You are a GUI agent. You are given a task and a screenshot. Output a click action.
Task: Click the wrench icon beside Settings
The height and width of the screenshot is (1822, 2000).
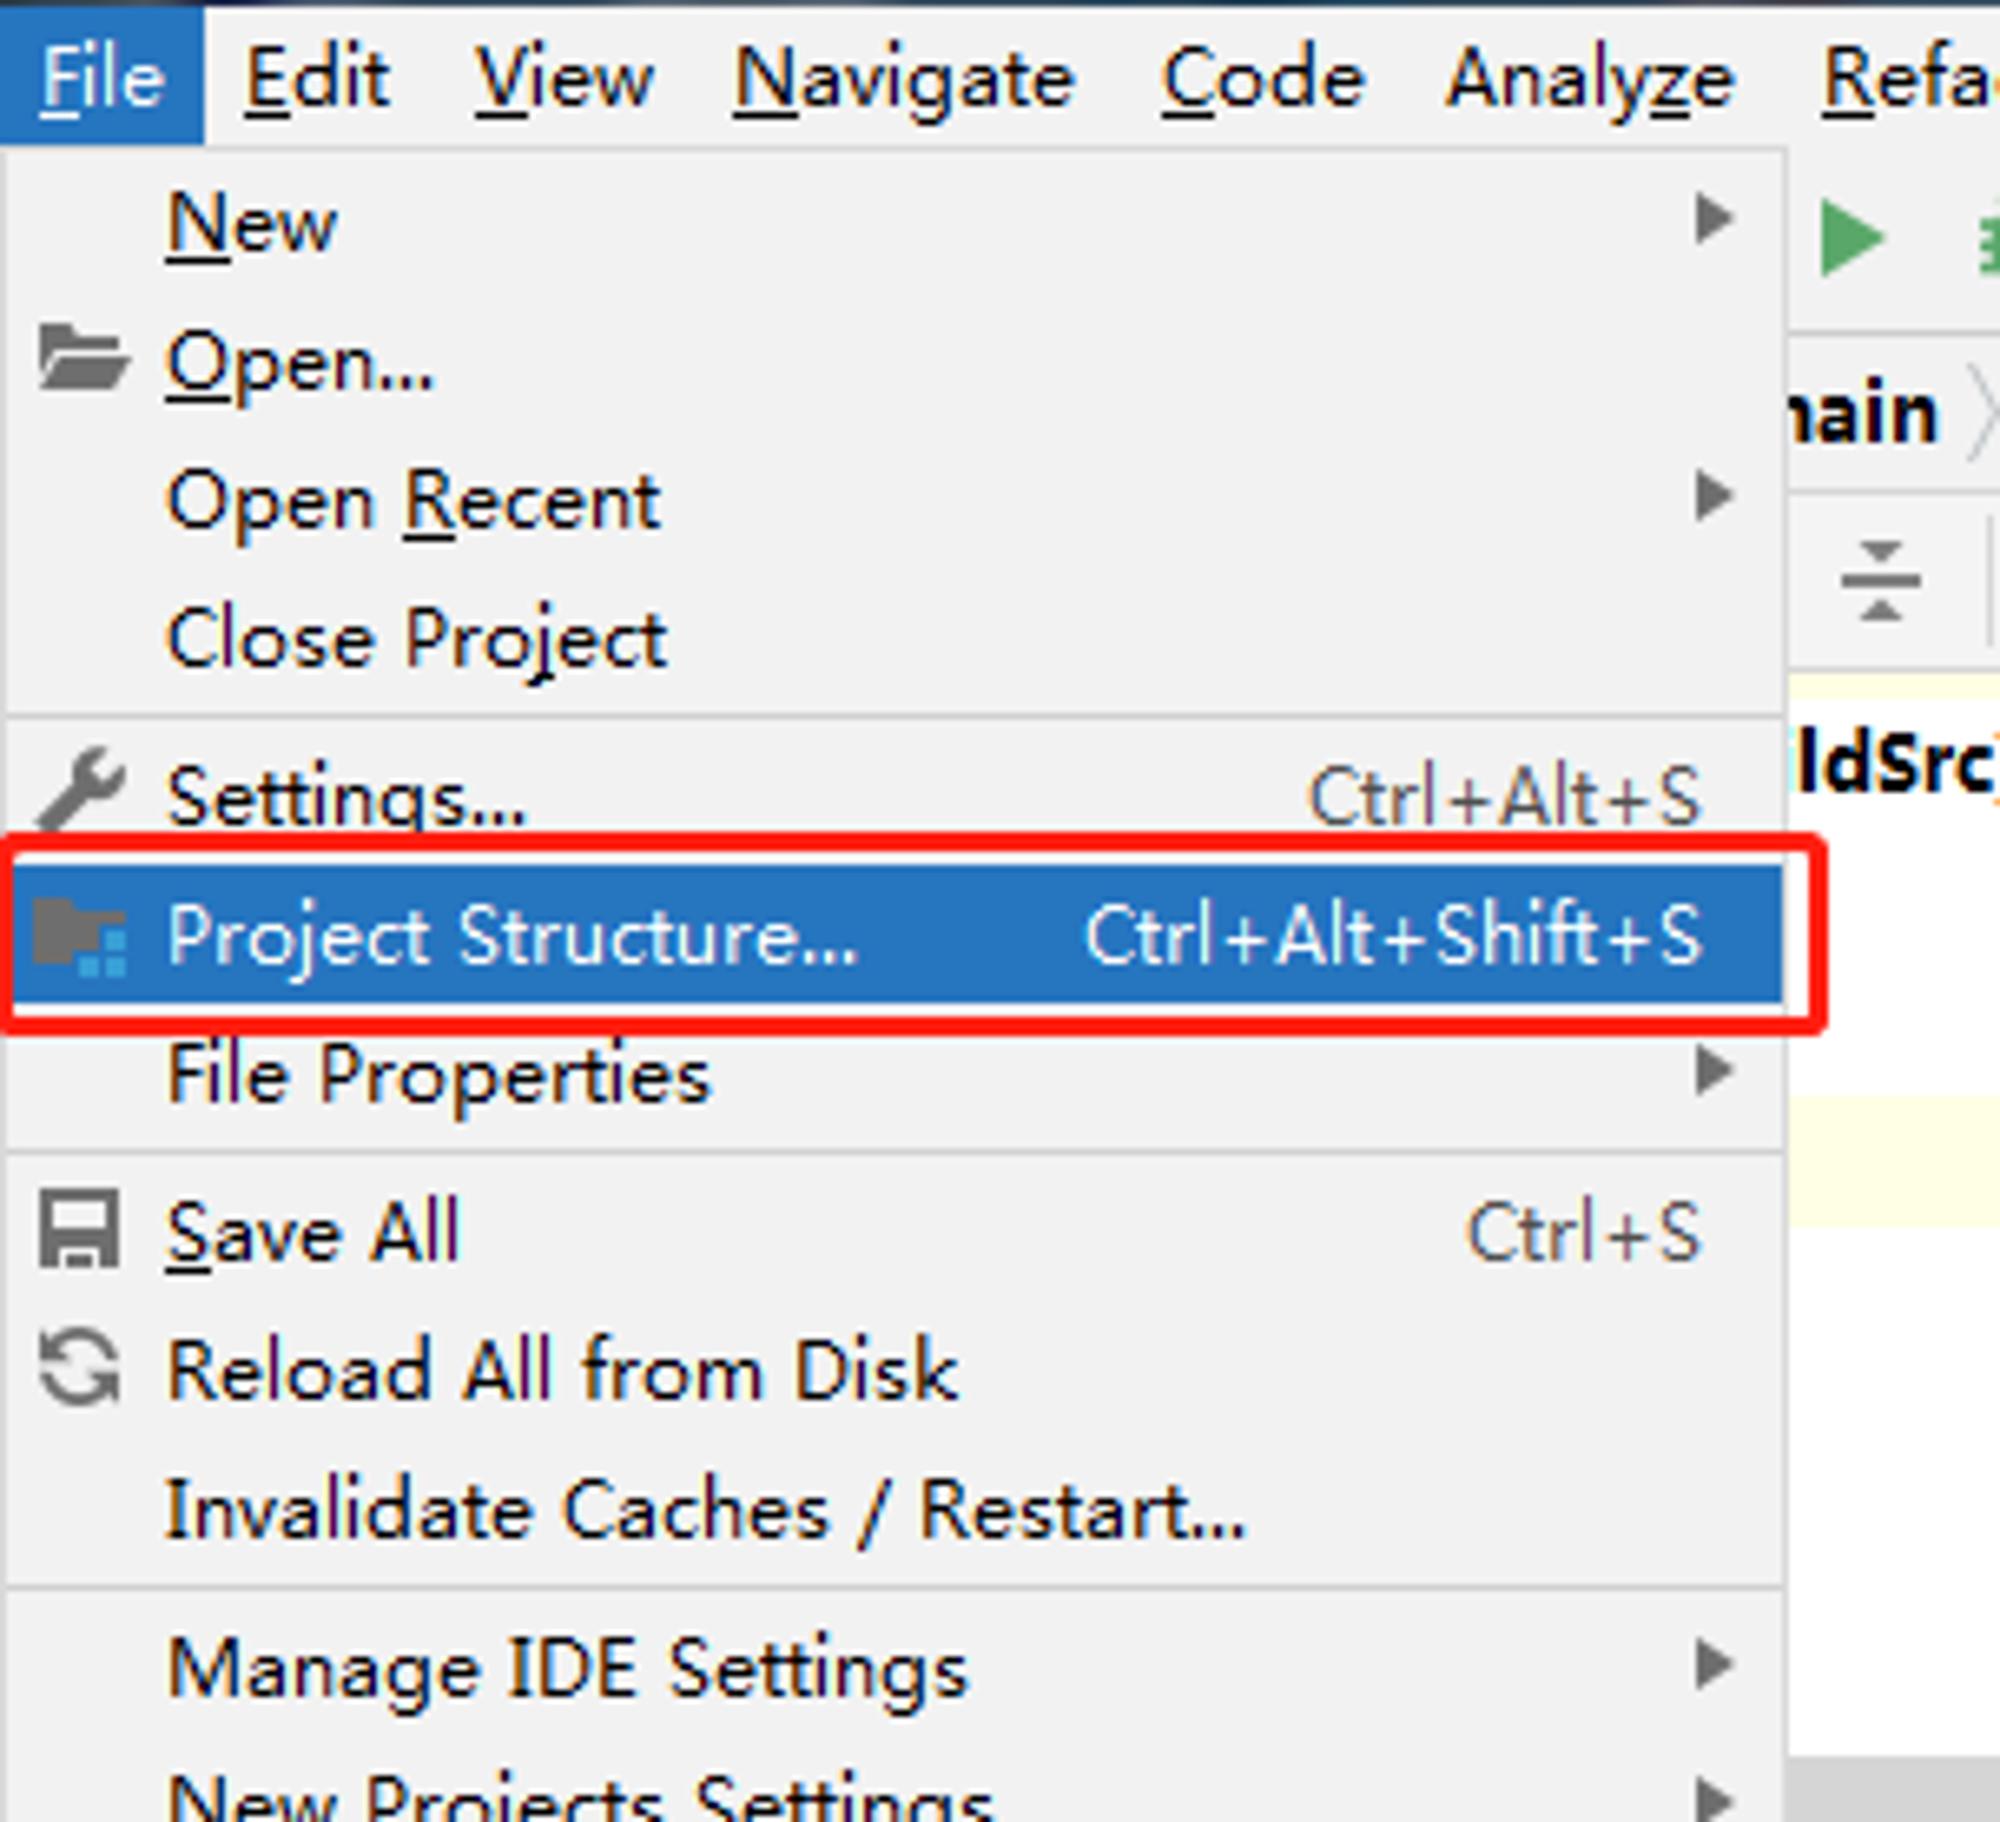click(x=80, y=790)
